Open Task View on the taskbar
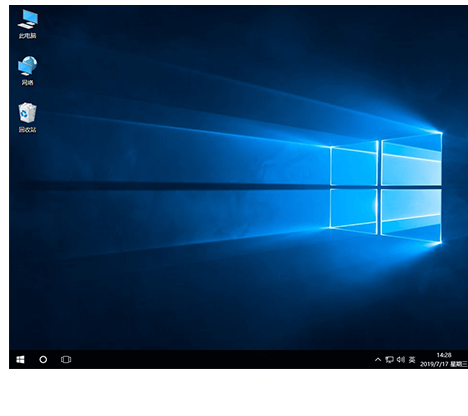 (x=66, y=360)
